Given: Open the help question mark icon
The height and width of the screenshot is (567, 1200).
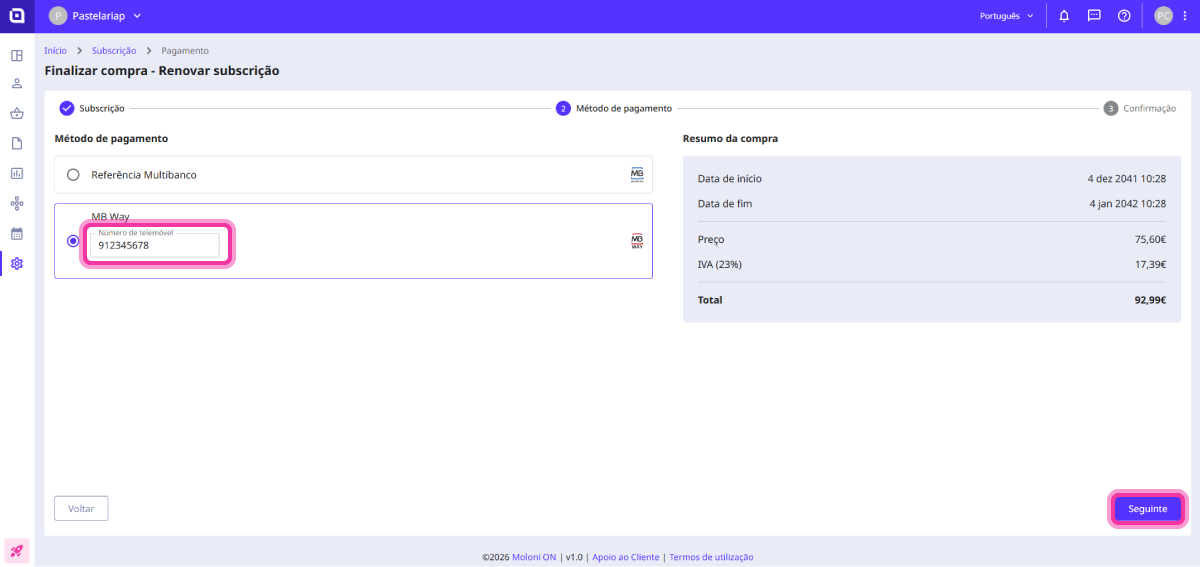Looking at the screenshot, I should pos(1124,16).
